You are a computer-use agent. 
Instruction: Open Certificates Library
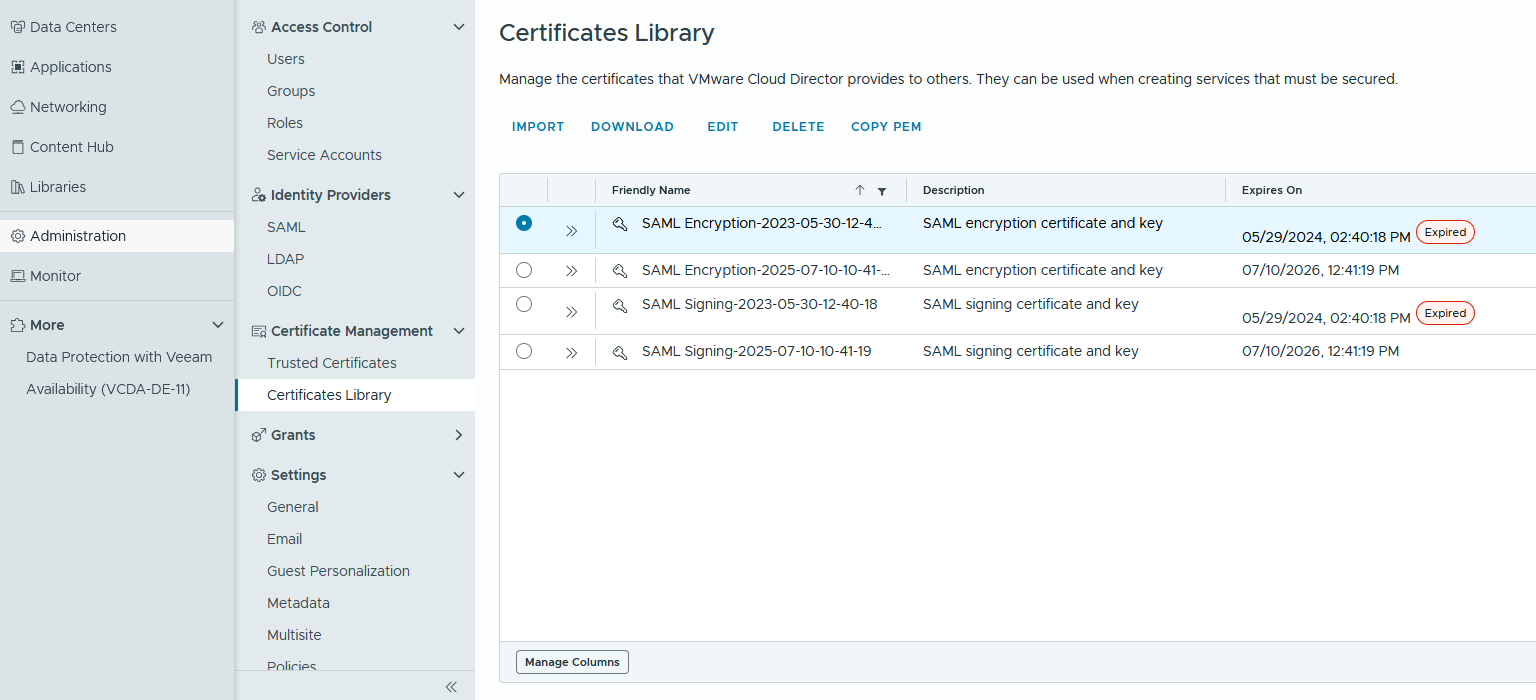point(329,395)
